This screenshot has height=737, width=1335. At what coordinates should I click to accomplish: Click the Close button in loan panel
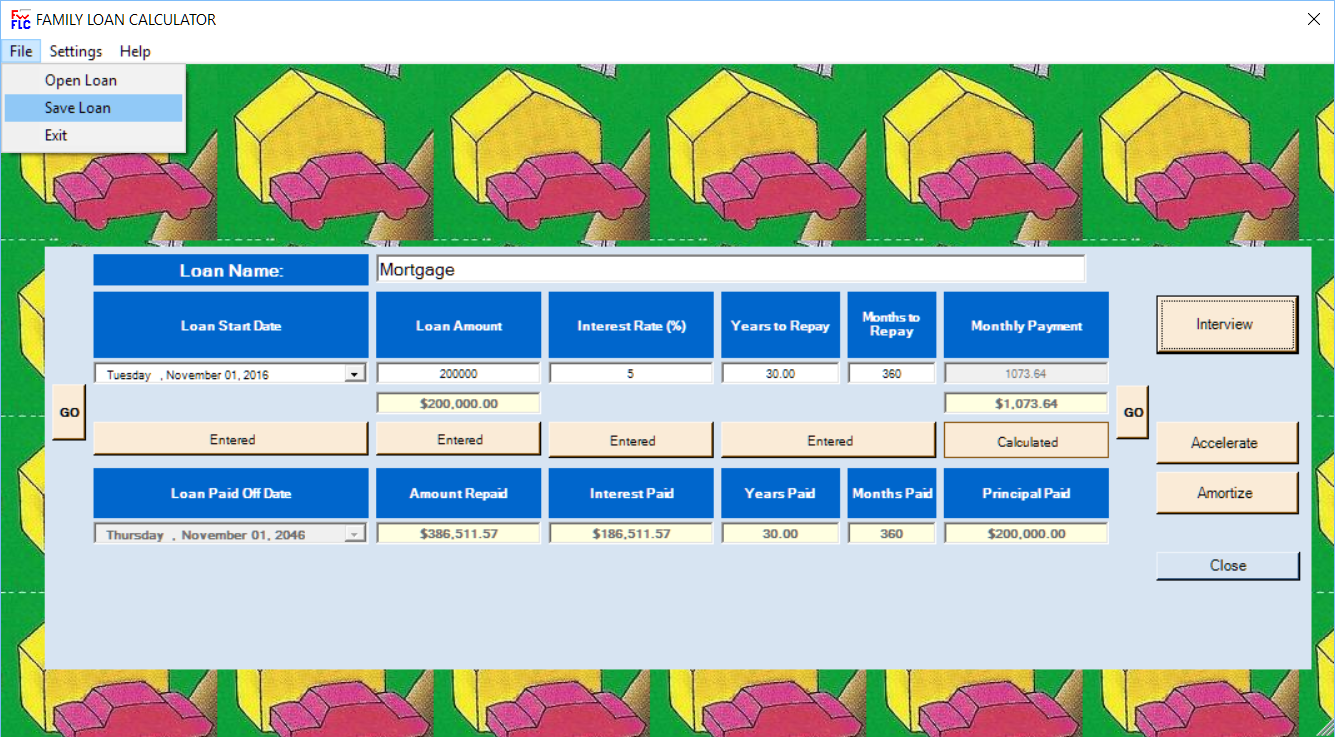click(1227, 565)
